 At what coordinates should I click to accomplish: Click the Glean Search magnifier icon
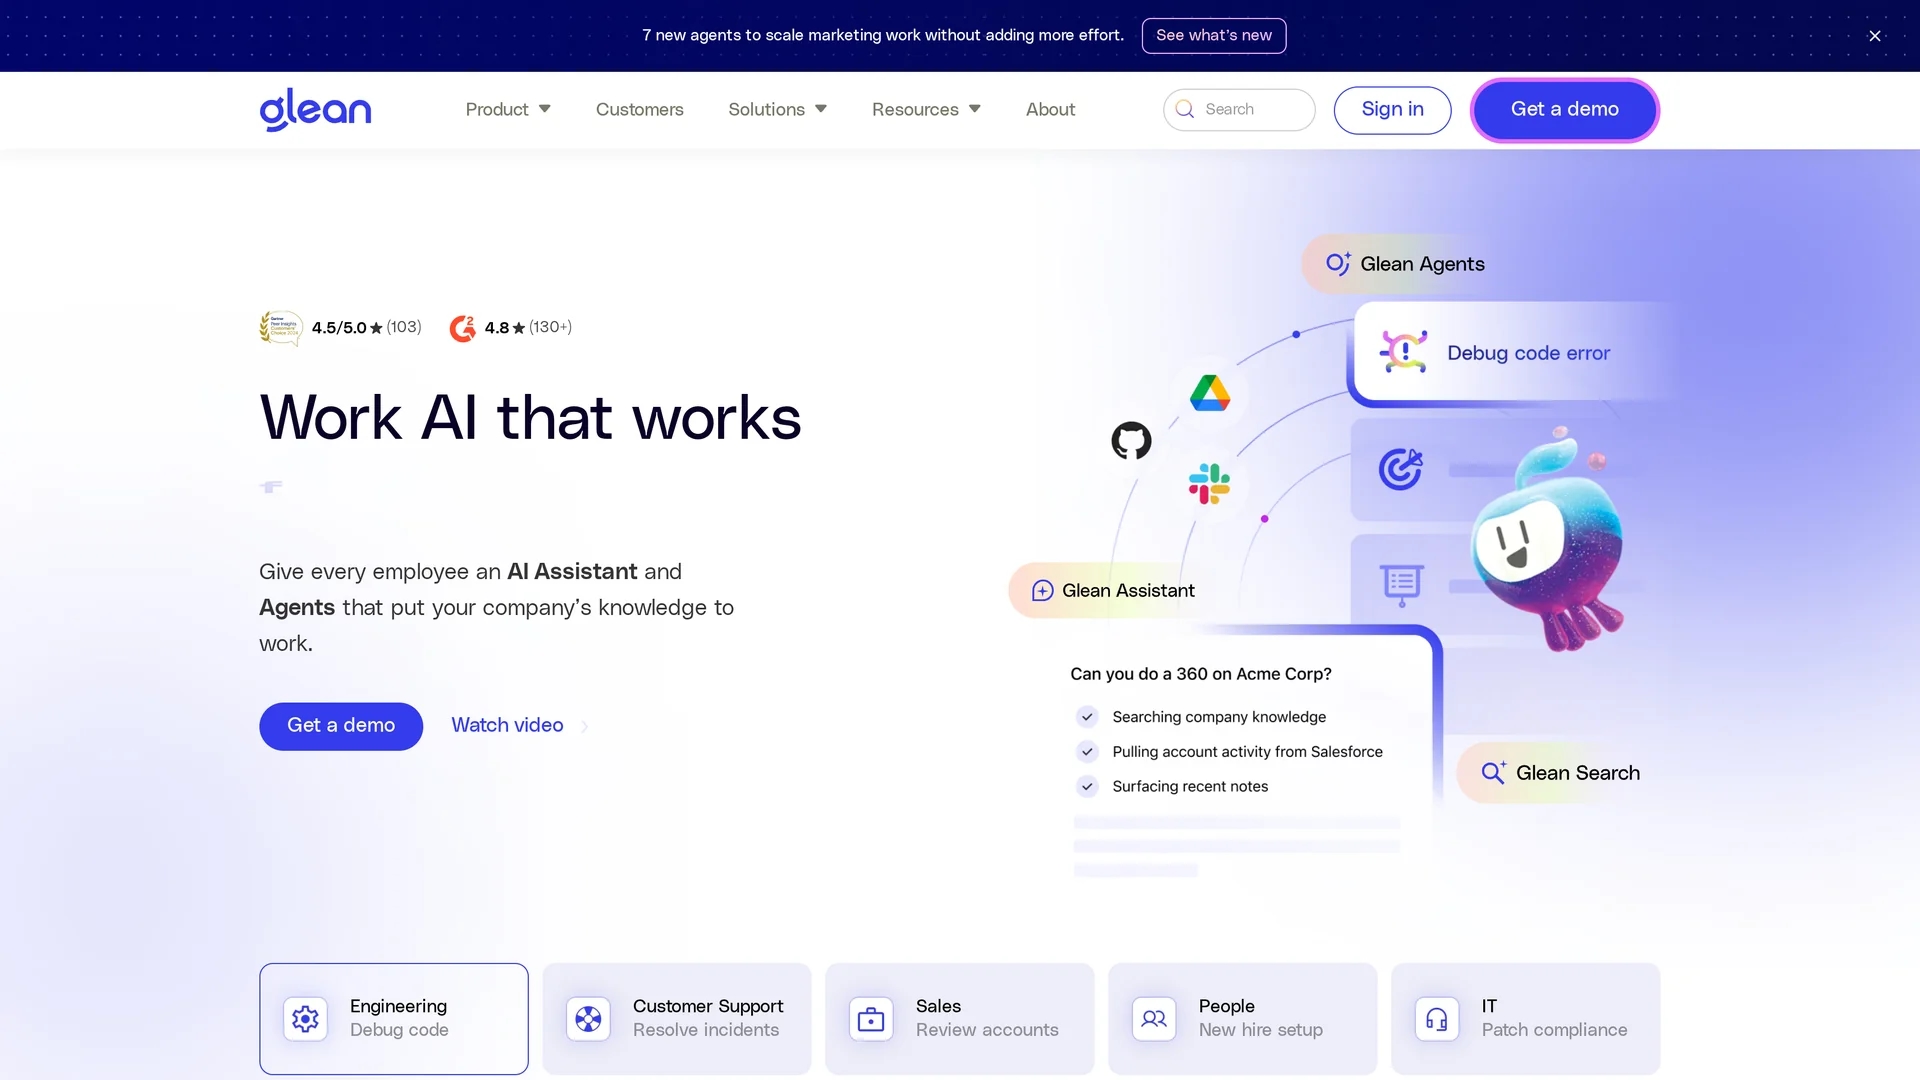click(1493, 772)
